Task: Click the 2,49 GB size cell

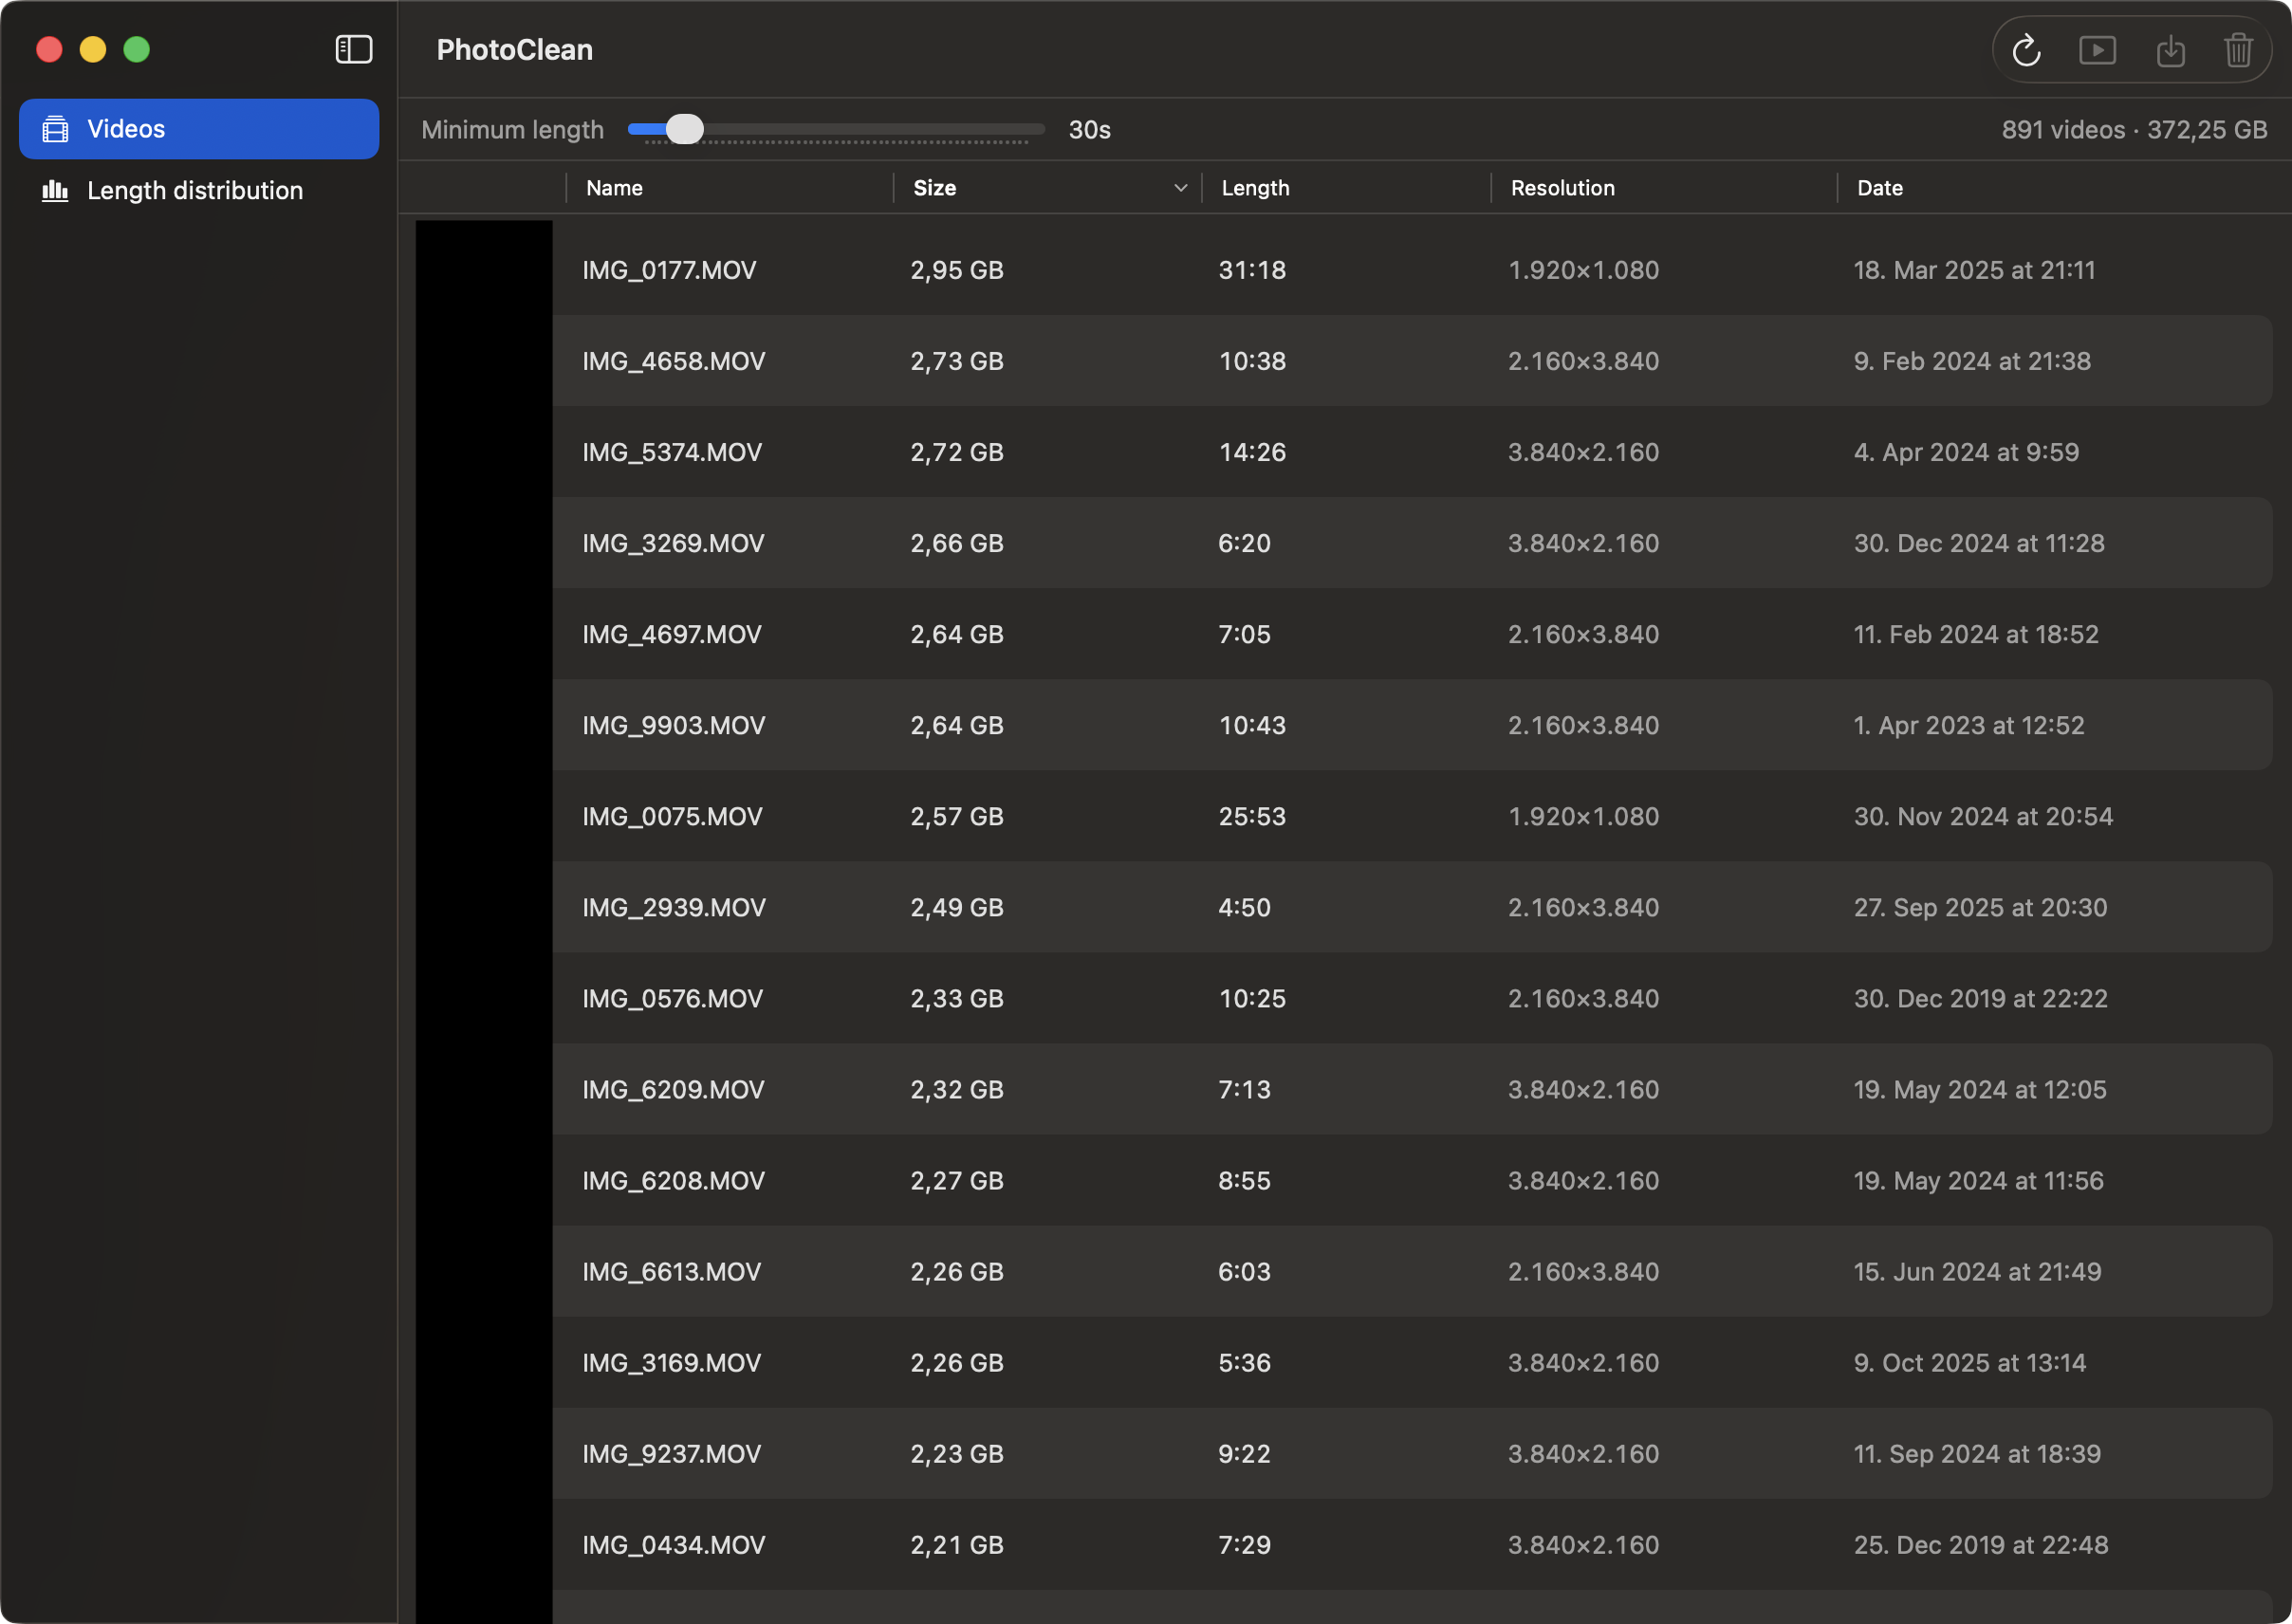Action: (957, 907)
